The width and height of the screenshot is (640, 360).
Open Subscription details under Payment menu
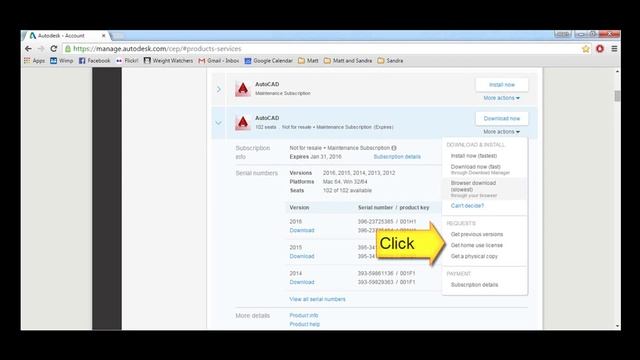pyautogui.click(x=474, y=285)
